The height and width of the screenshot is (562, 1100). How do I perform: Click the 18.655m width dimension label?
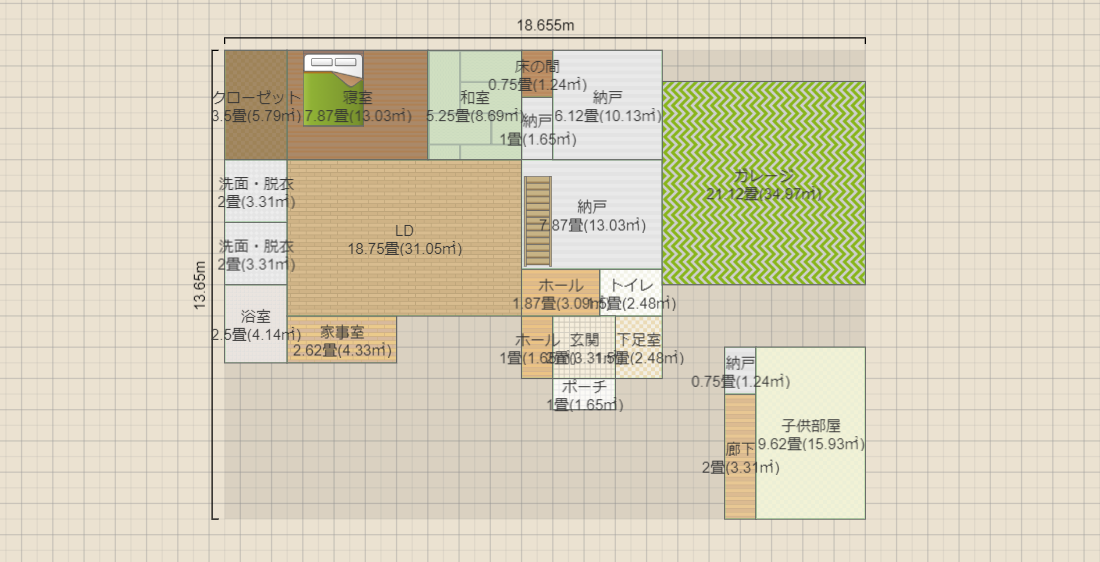[546, 25]
